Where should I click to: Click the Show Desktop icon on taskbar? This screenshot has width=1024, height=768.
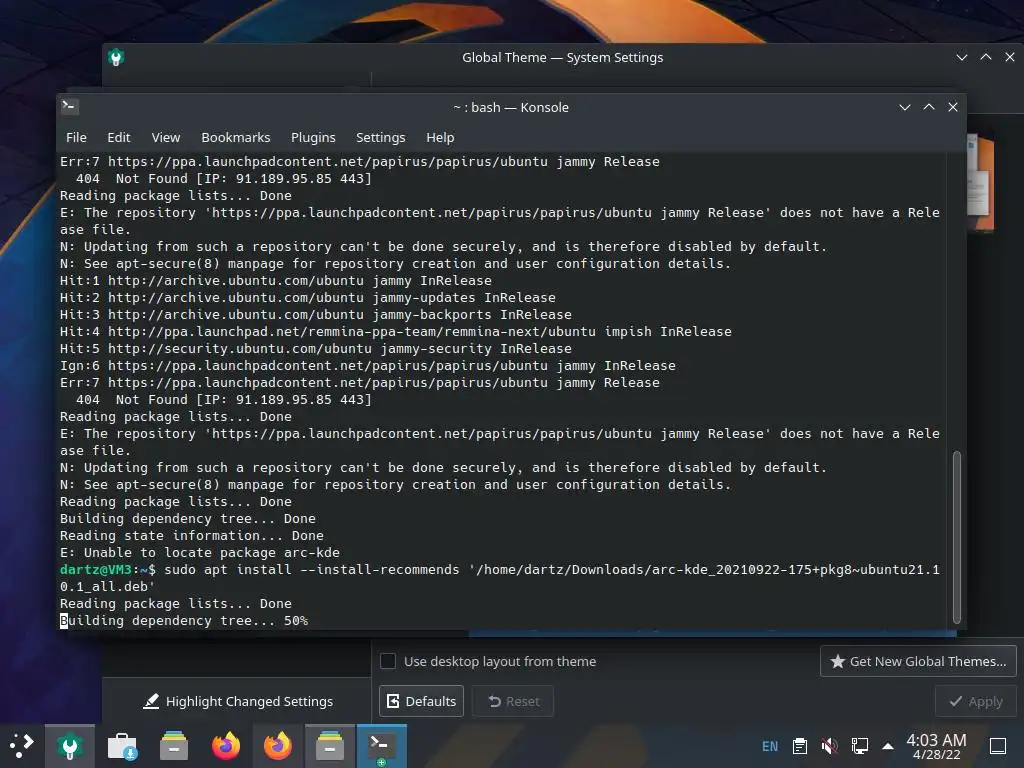tap(998, 746)
